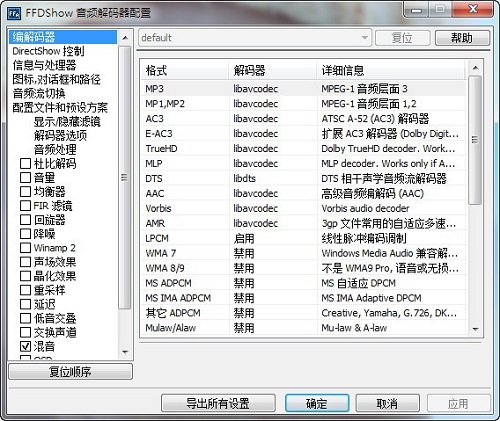
Task: Click the 帮助 button
Action: [x=462, y=38]
